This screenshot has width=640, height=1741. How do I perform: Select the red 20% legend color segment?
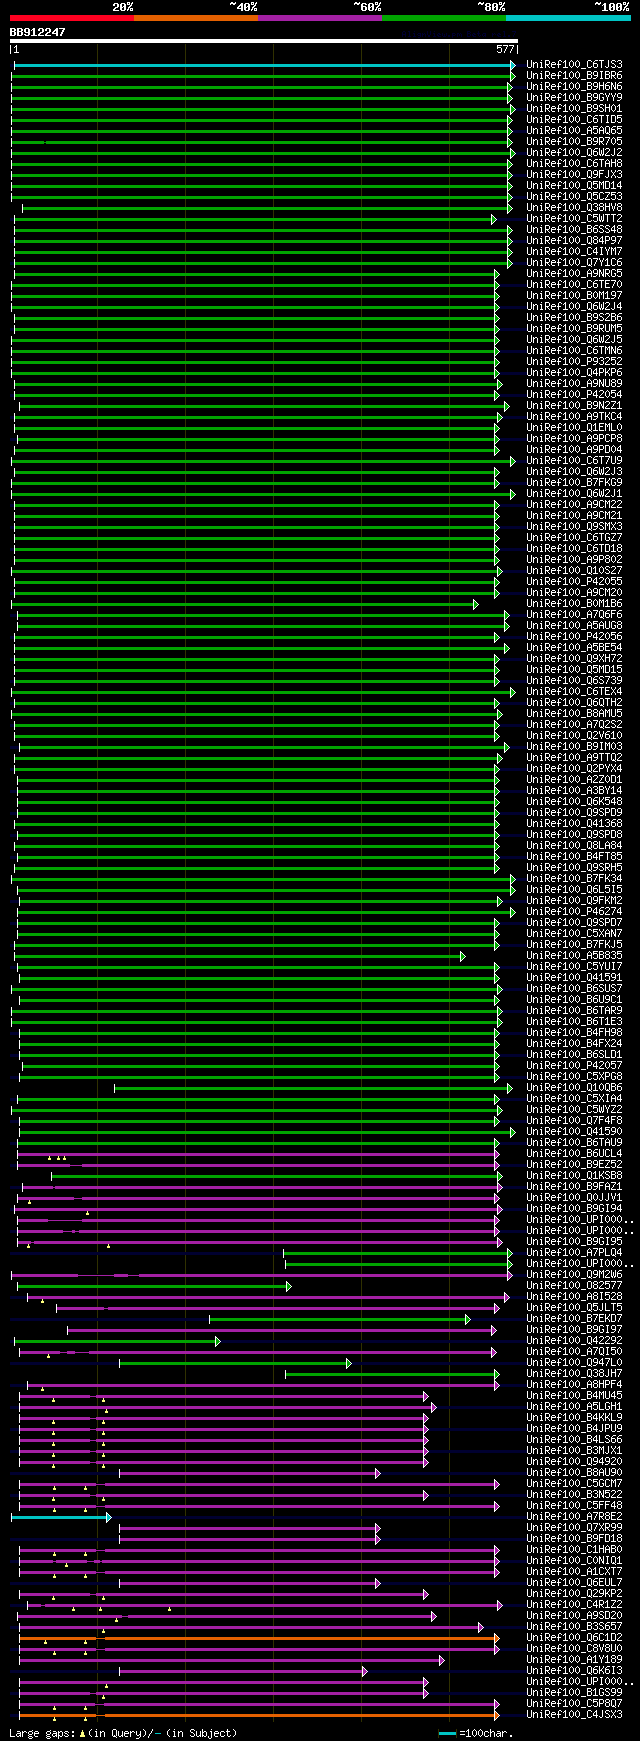point(71,18)
